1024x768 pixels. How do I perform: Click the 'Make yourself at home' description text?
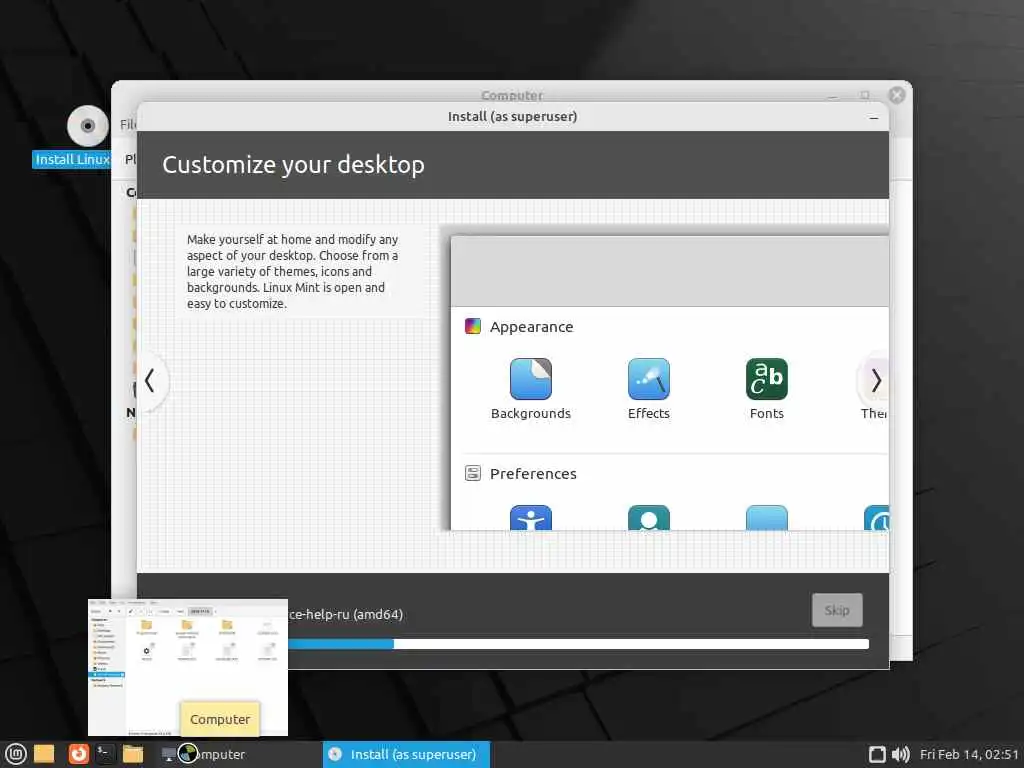(x=292, y=271)
